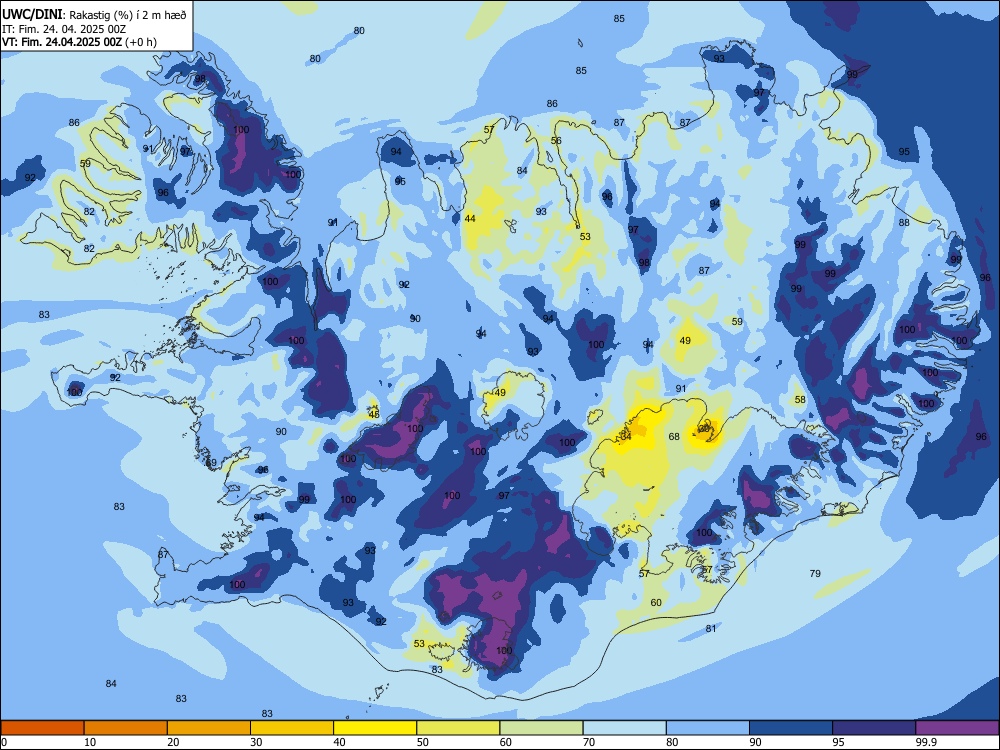Click the humidity value 58 on the map

click(x=800, y=400)
